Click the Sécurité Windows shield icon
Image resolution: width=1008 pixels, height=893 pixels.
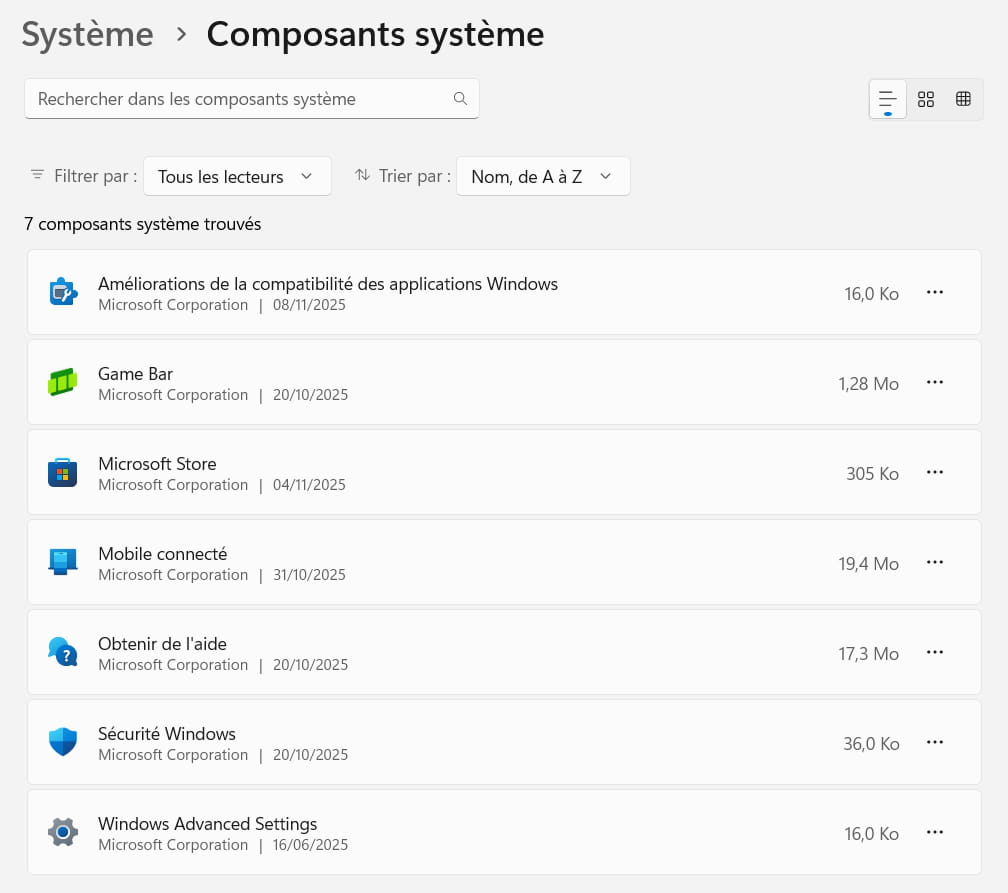63,742
